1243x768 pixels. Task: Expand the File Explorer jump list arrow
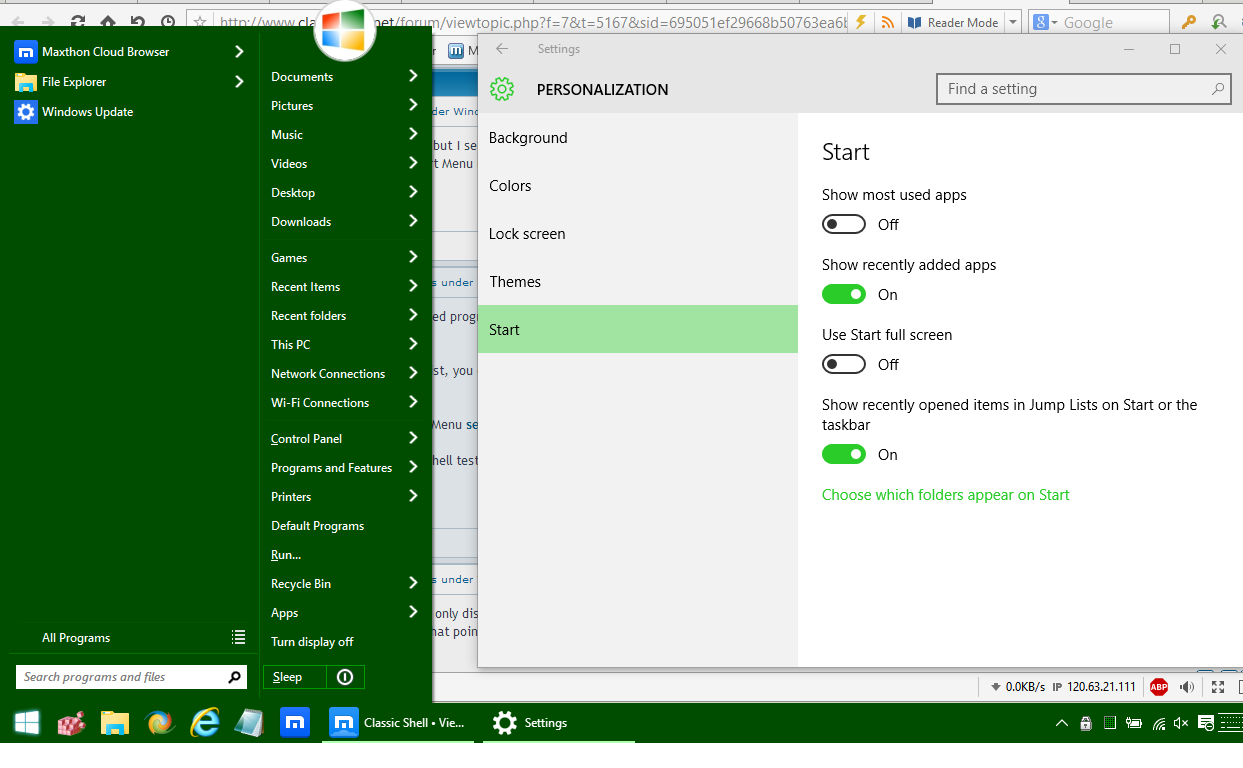[239, 82]
